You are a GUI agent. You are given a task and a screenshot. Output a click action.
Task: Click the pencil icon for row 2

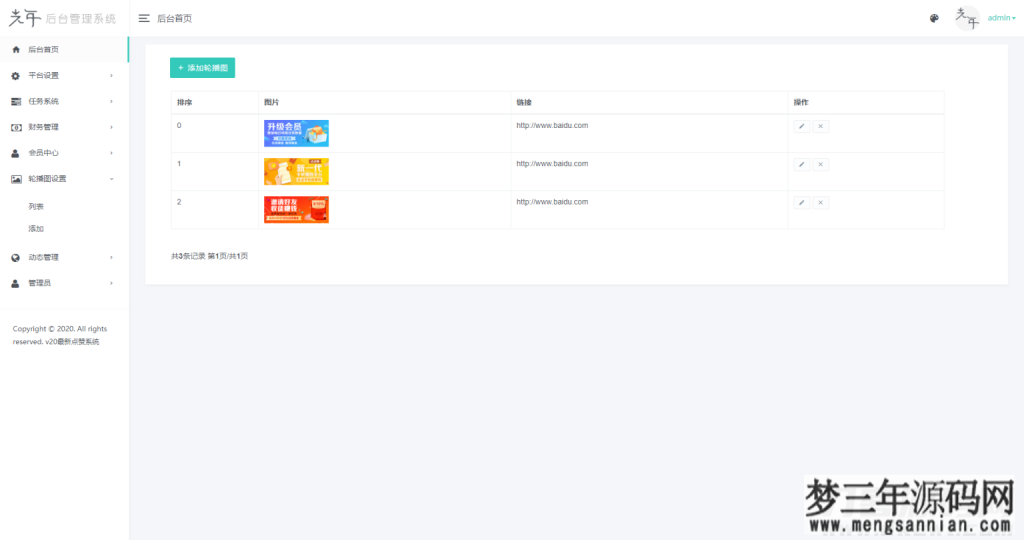801,202
